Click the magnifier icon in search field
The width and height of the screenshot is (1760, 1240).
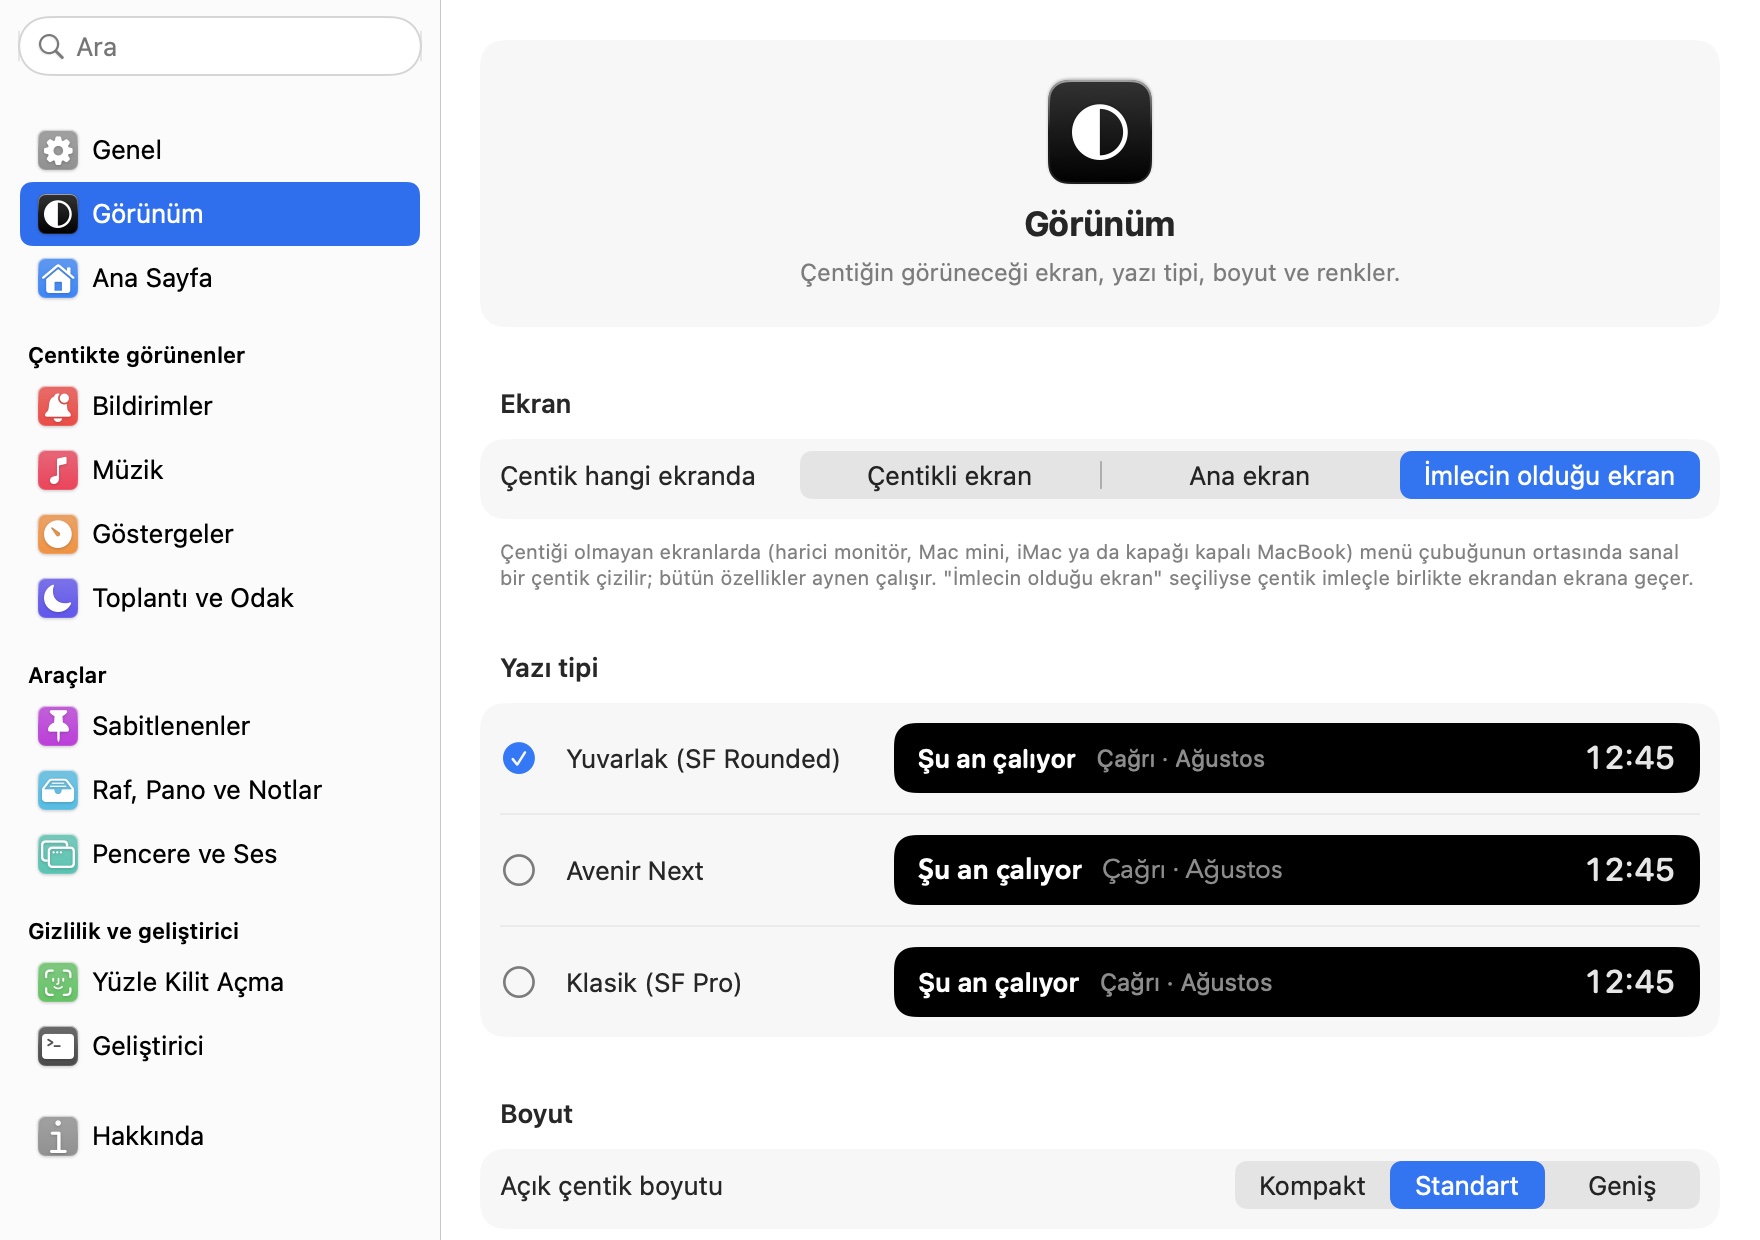[x=51, y=46]
